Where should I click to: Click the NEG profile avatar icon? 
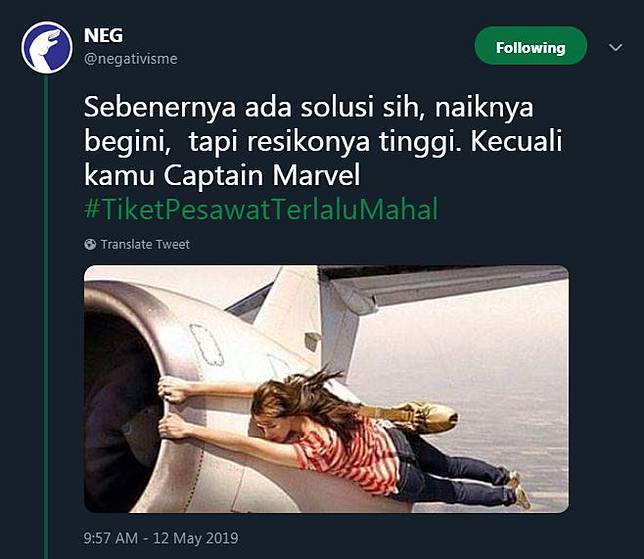47,47
